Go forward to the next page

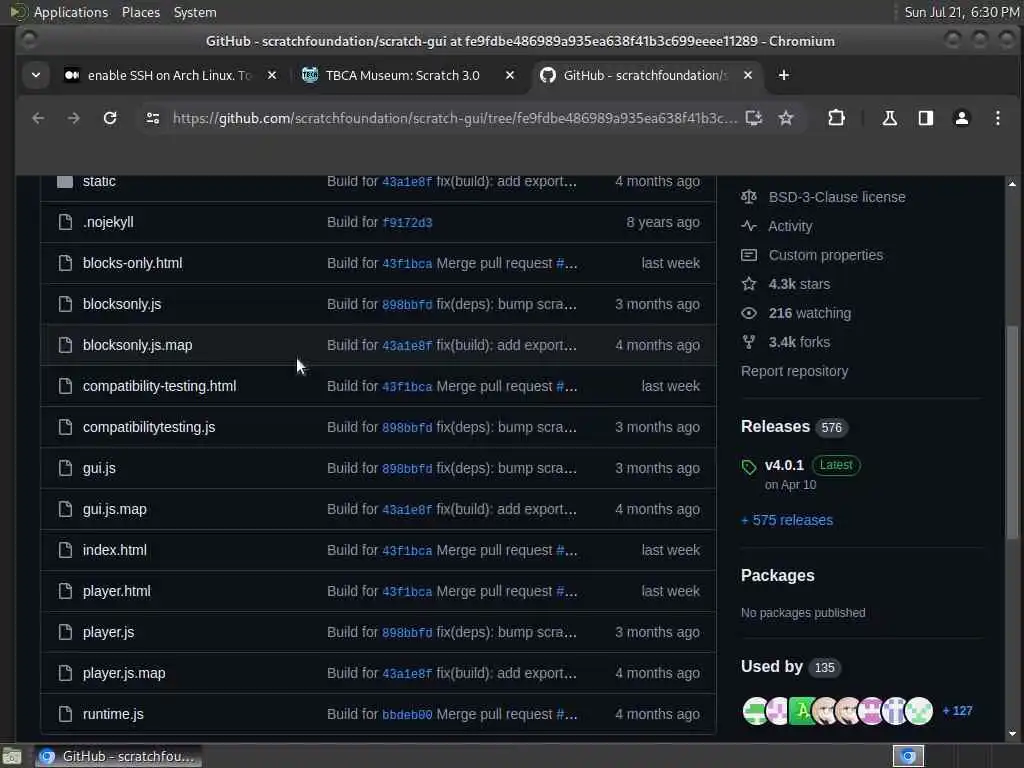74,118
